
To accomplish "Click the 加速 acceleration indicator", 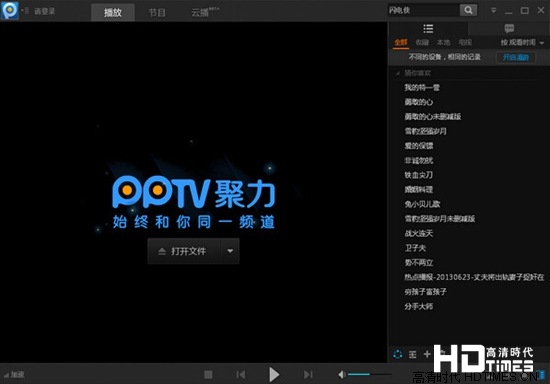I will click(x=14, y=375).
